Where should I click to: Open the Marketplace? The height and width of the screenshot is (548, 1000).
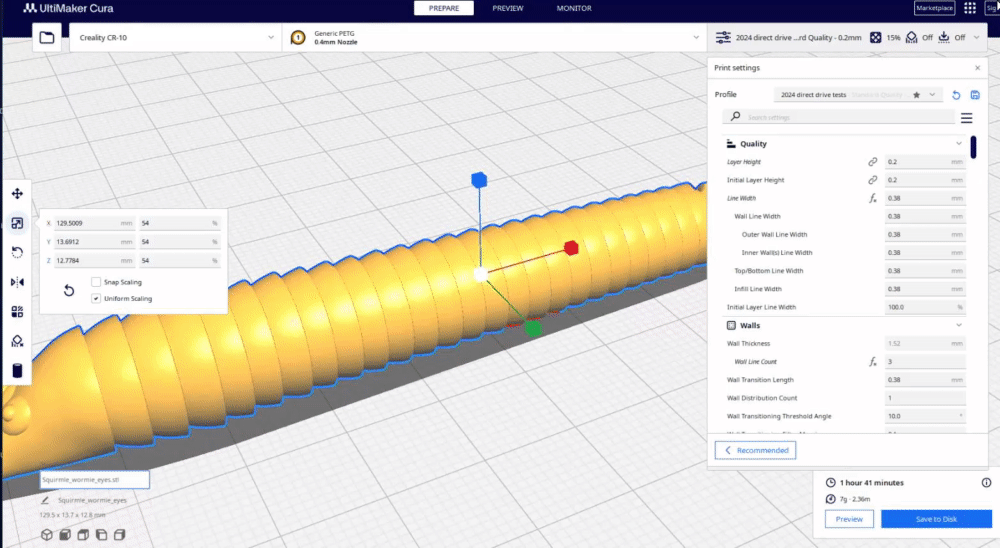click(x=934, y=8)
